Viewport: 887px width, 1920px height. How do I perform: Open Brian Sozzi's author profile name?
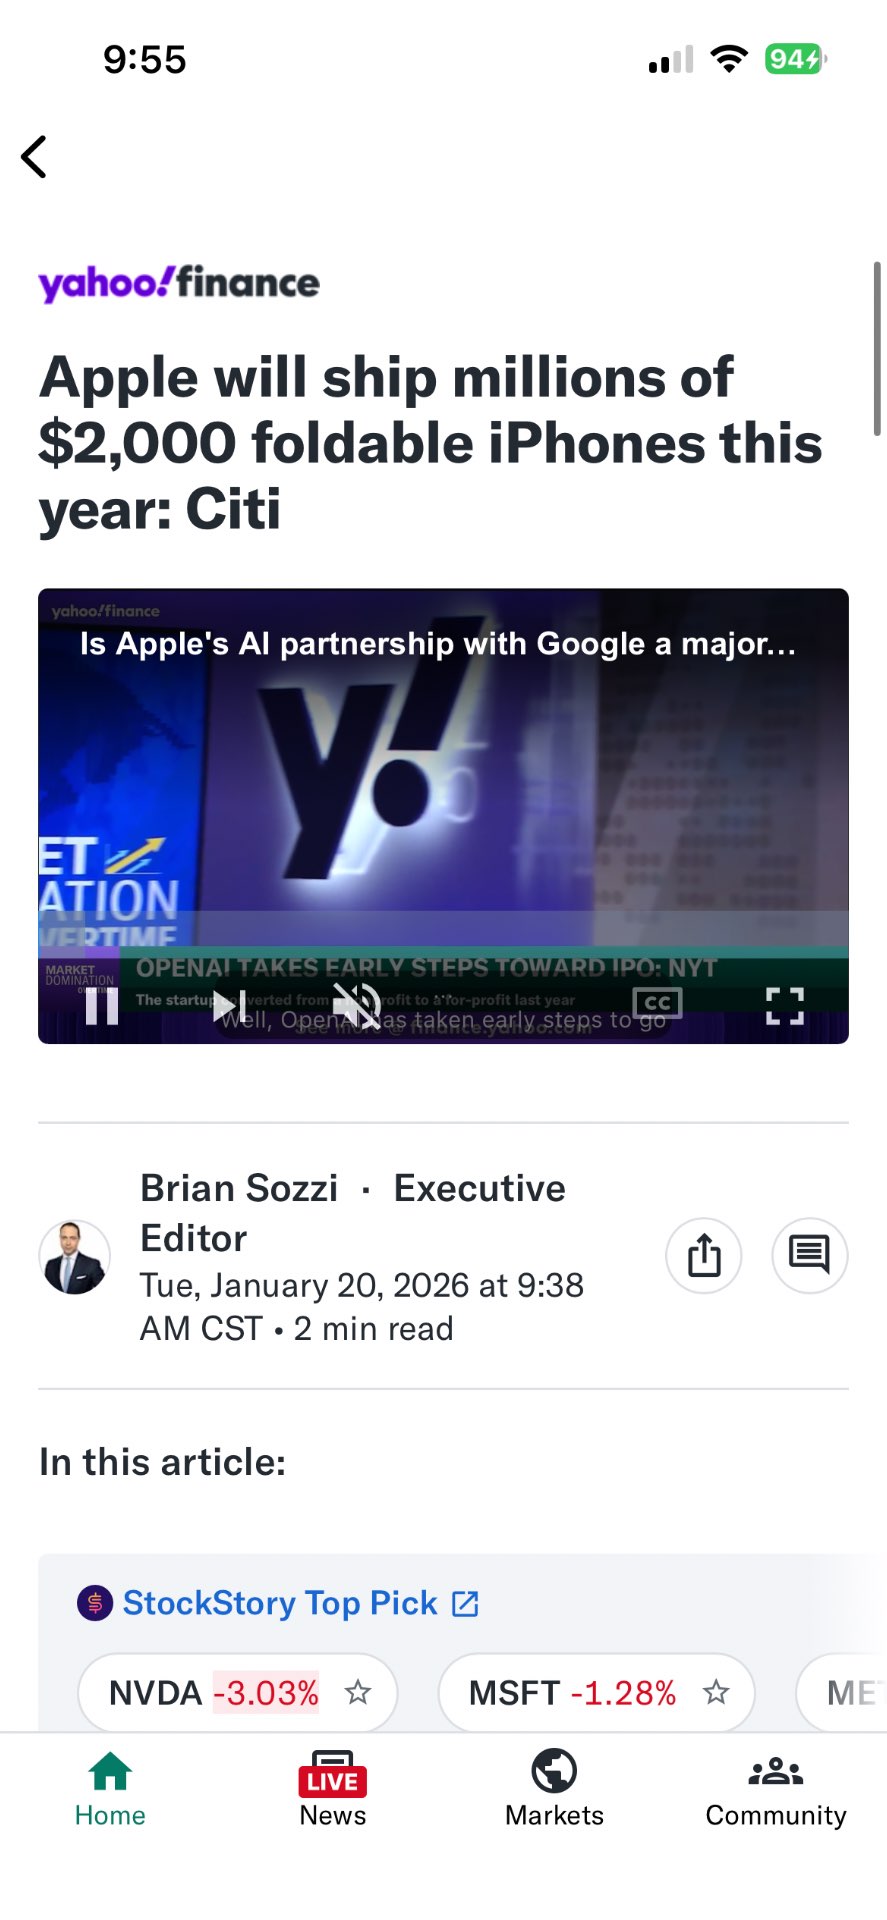click(239, 1188)
